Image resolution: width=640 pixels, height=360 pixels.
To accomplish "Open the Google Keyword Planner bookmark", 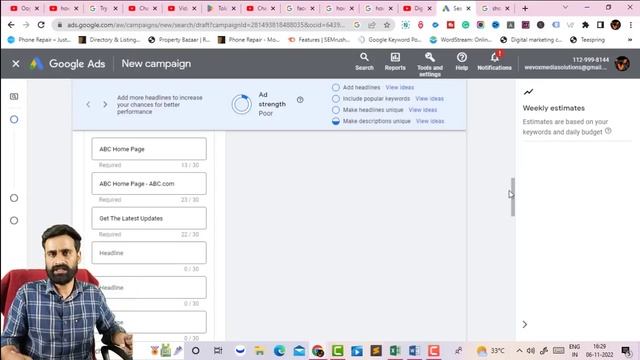I will tap(390, 40).
